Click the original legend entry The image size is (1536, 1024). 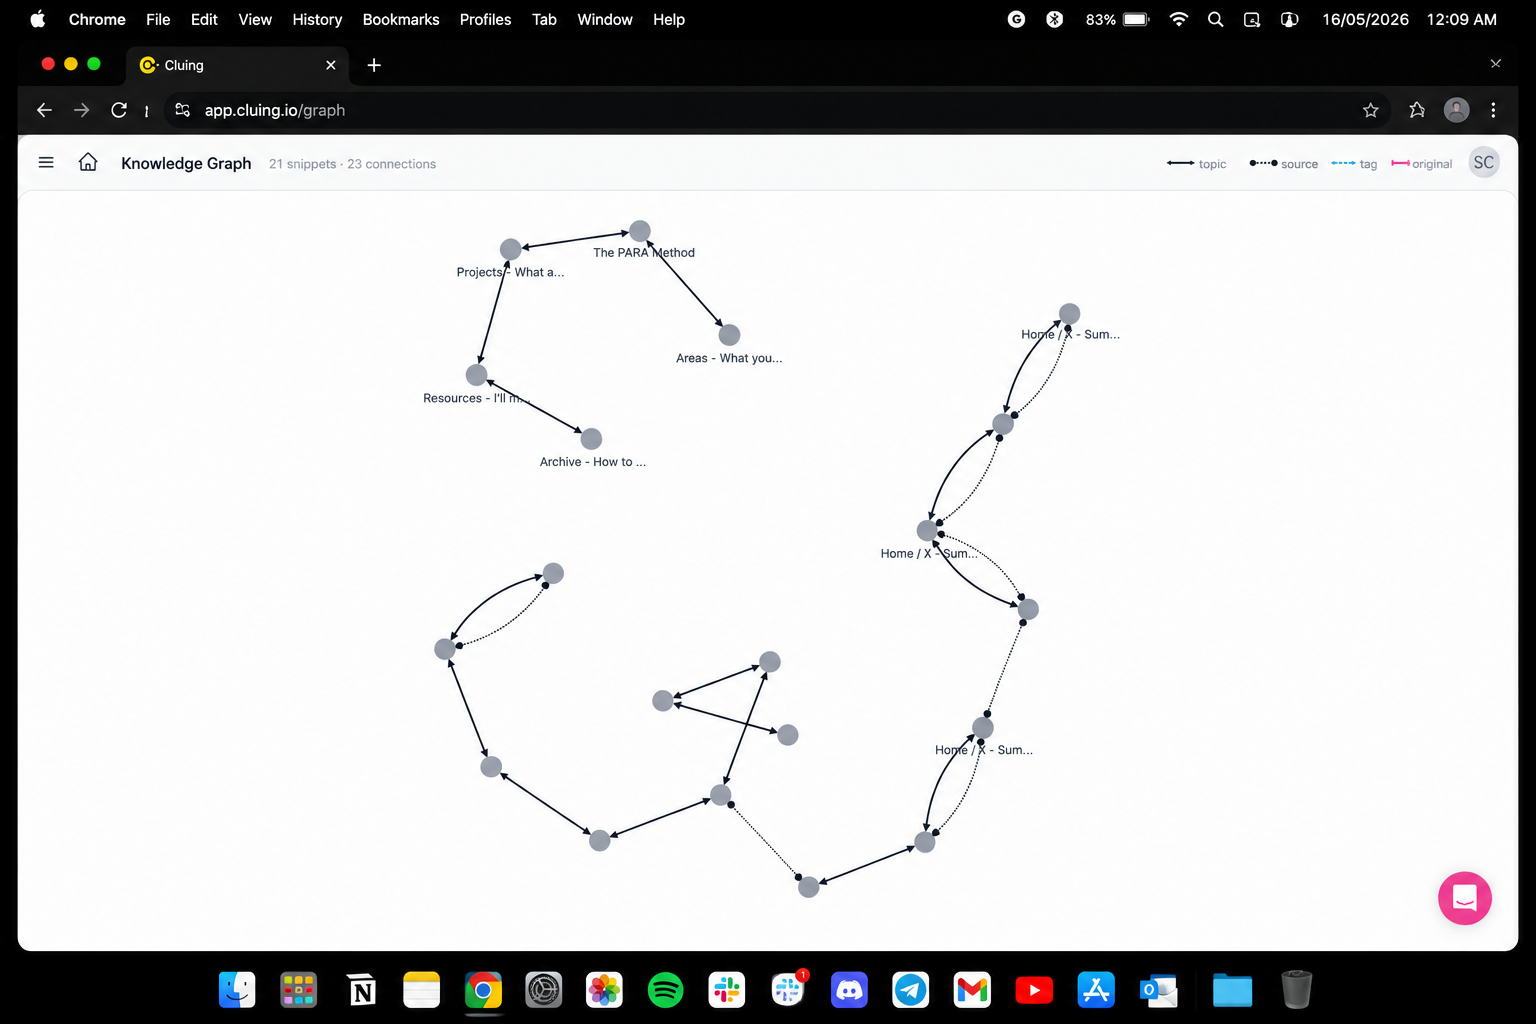(1421, 164)
